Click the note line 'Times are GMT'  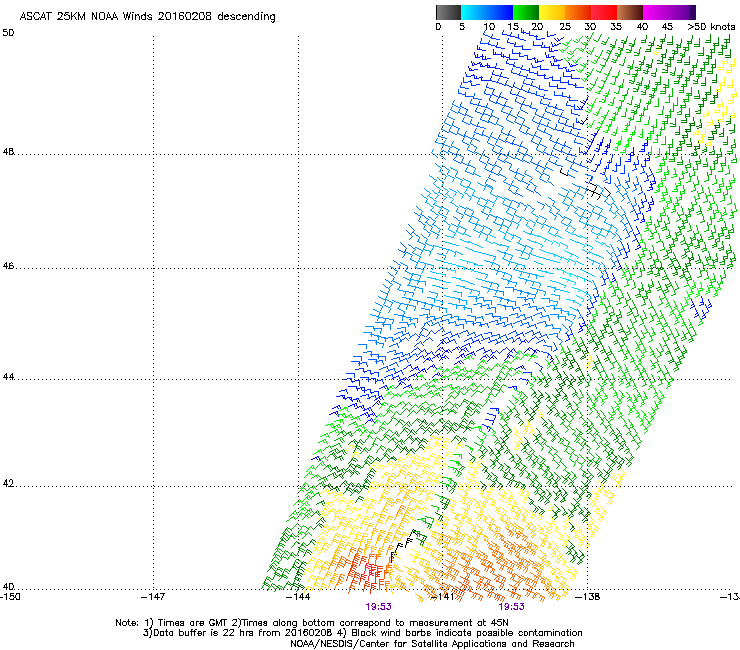[x=193, y=623]
